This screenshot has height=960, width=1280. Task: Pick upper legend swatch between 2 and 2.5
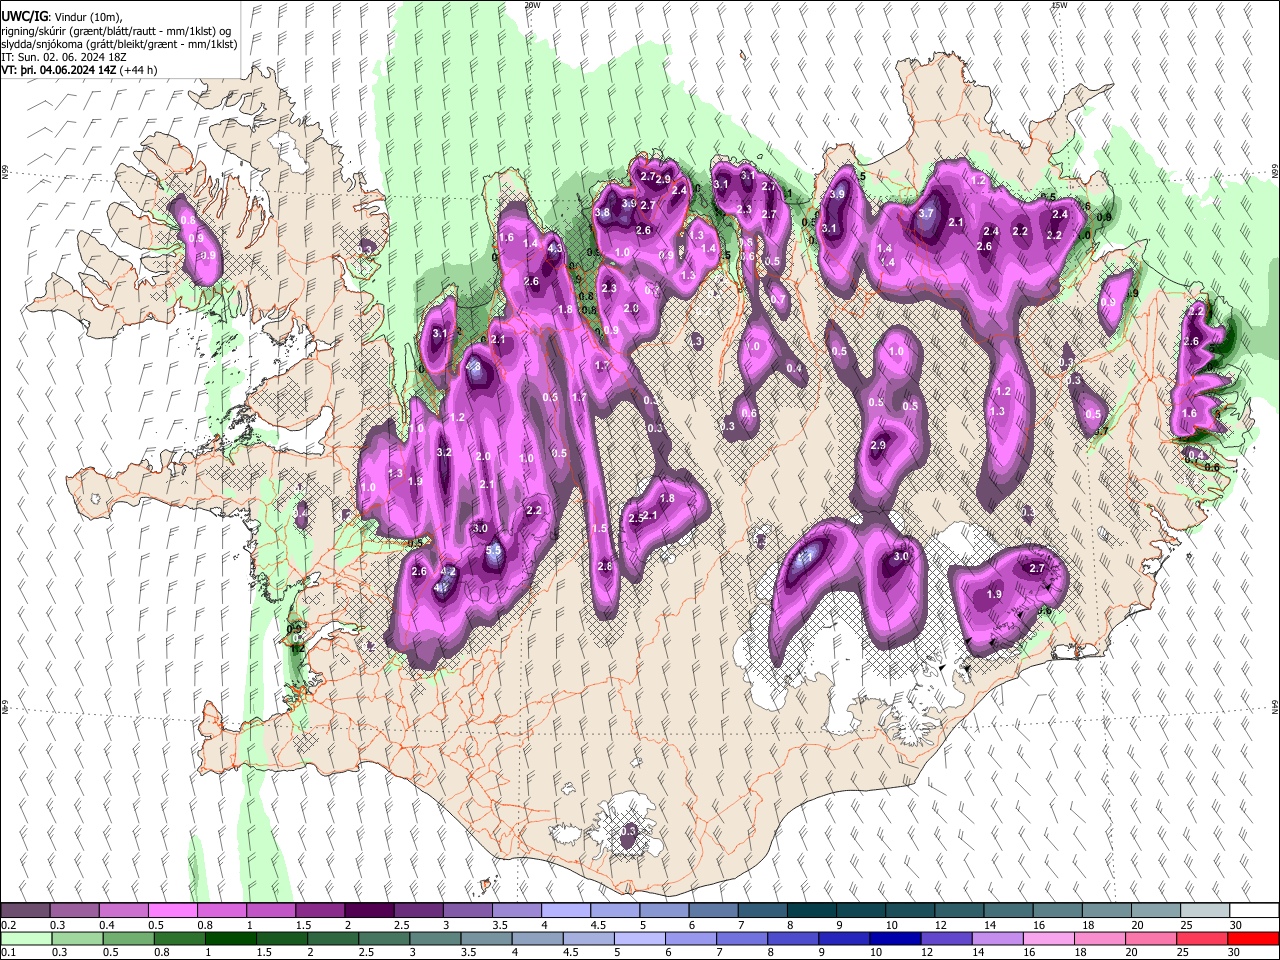pos(368,911)
